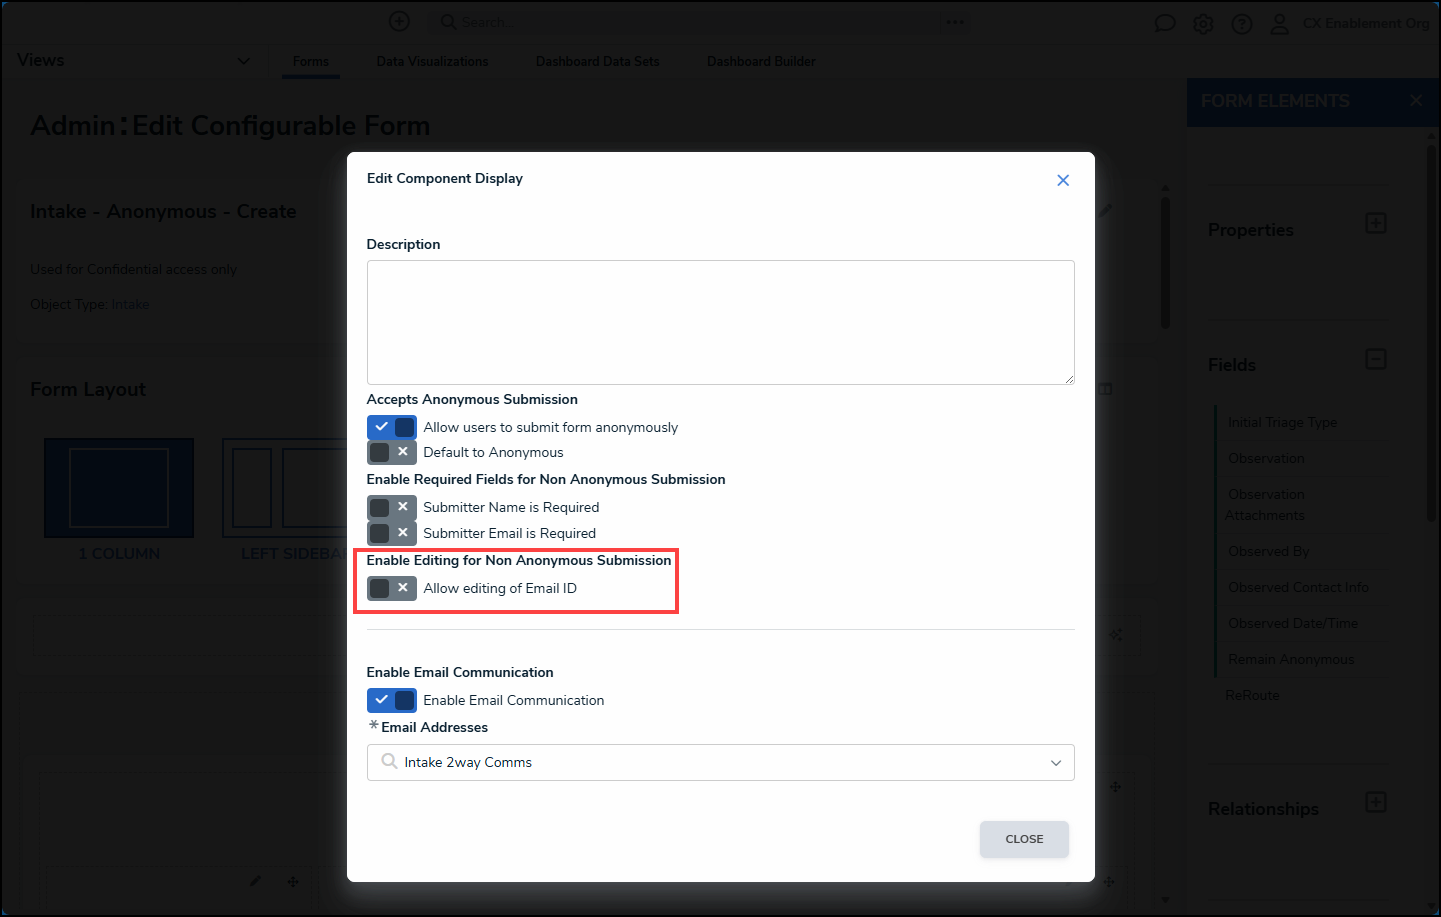This screenshot has width=1441, height=917.
Task: Click the CLOSE button in the dialog
Action: [1024, 839]
